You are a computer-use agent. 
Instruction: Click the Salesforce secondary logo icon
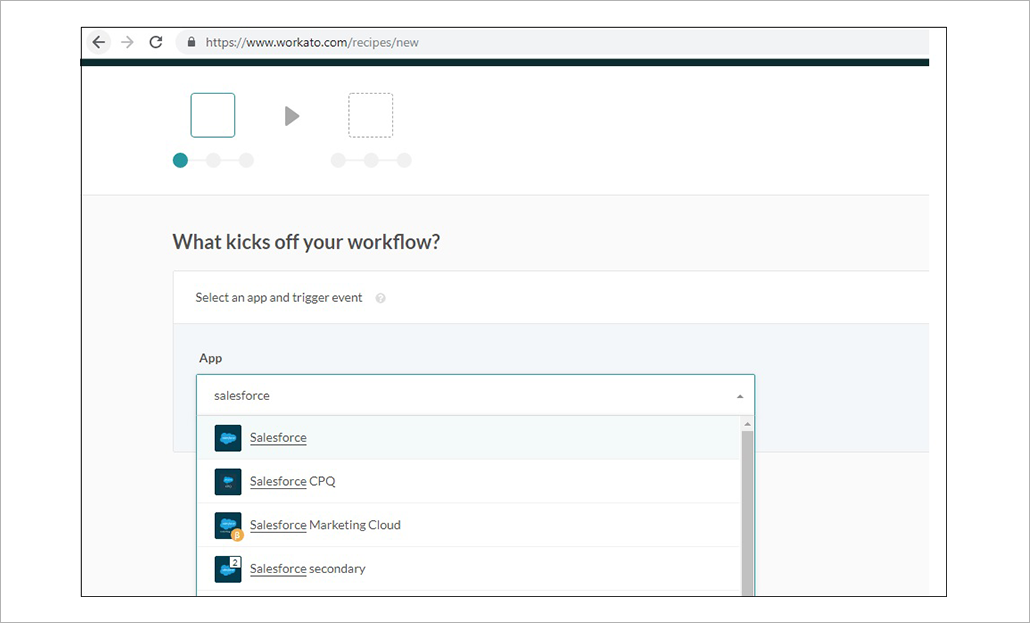228,569
